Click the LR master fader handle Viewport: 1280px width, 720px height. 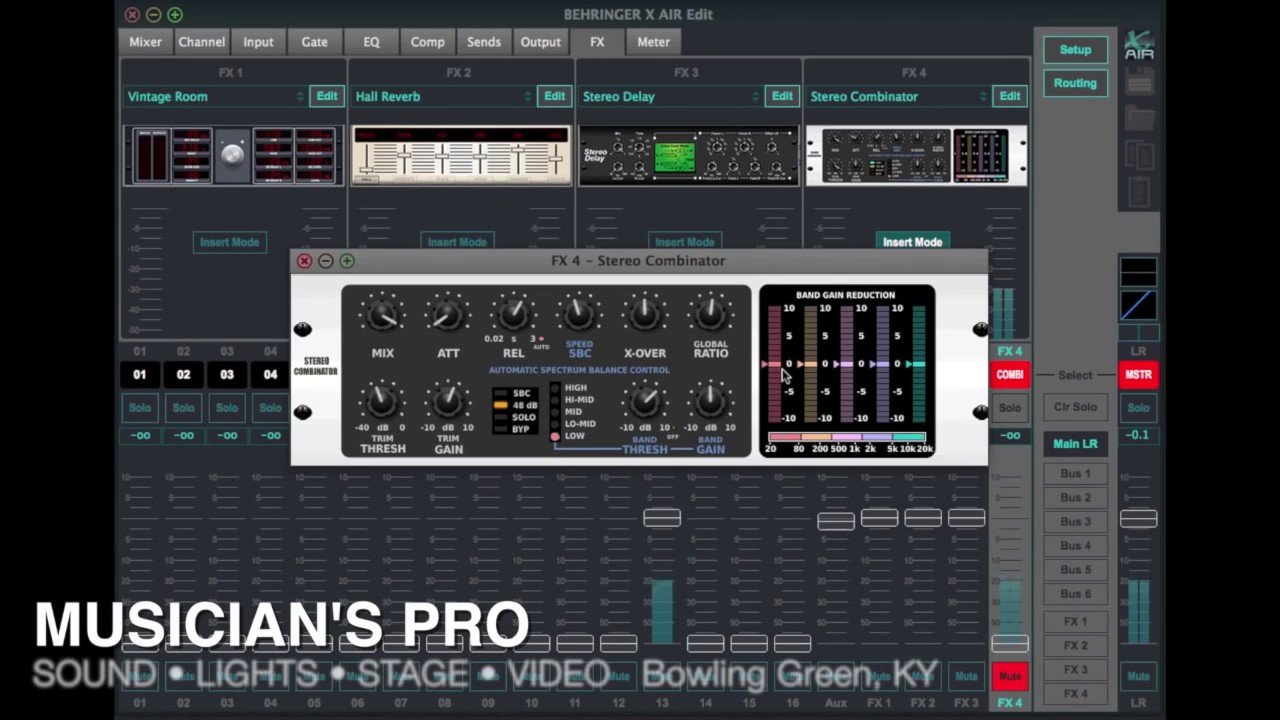point(1138,518)
